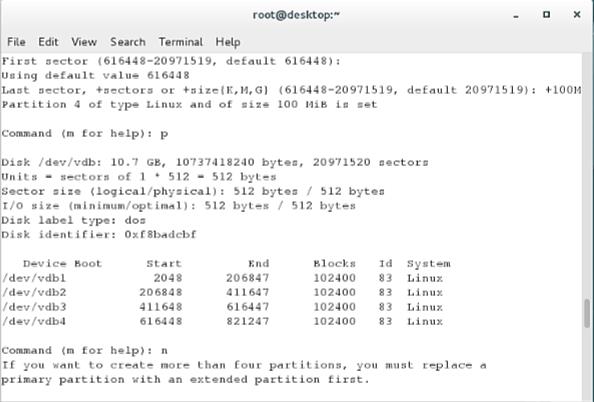Click the 'First sector' prompt line
Viewport: 594px width, 402px height.
171,61
